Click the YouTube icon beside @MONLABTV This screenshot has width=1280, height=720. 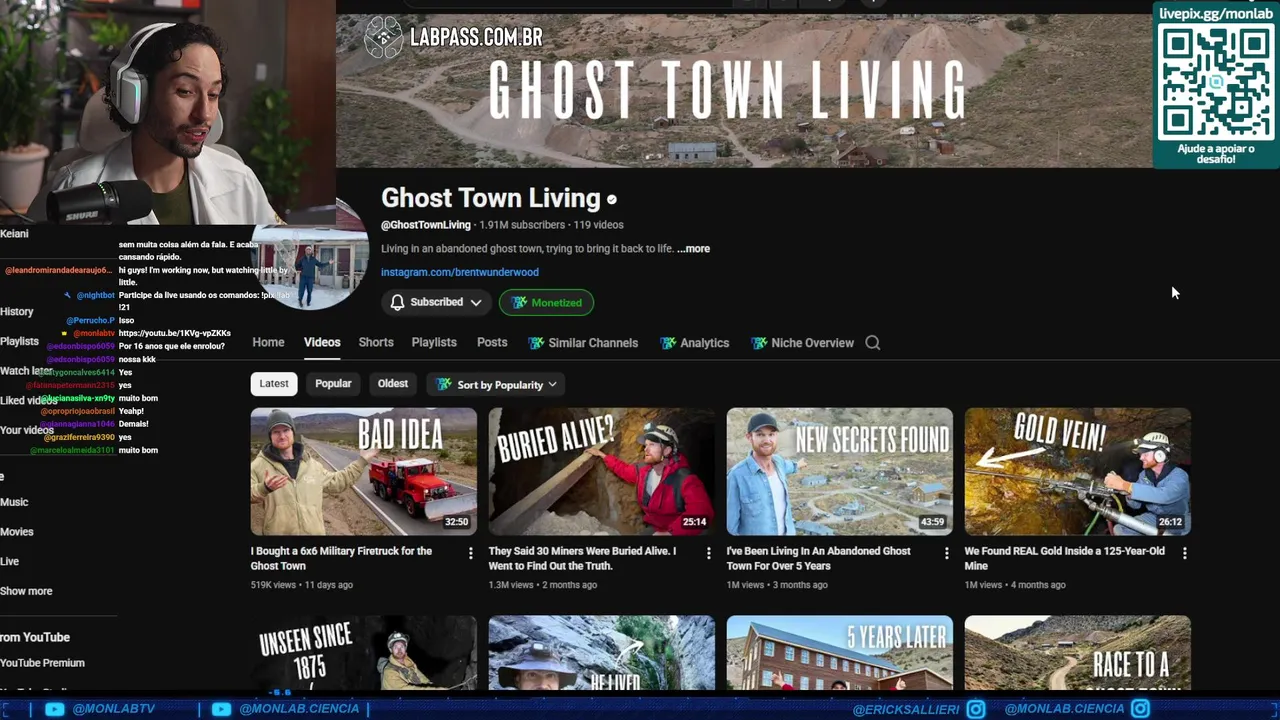pyautogui.click(x=55, y=709)
